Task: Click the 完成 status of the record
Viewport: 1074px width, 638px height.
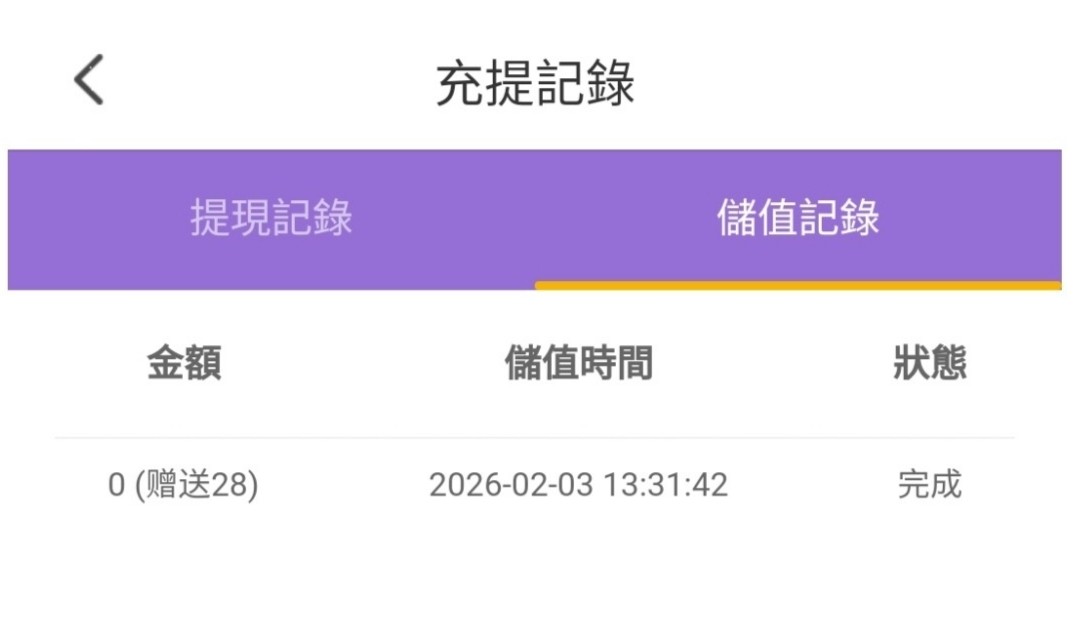Action: click(x=929, y=485)
